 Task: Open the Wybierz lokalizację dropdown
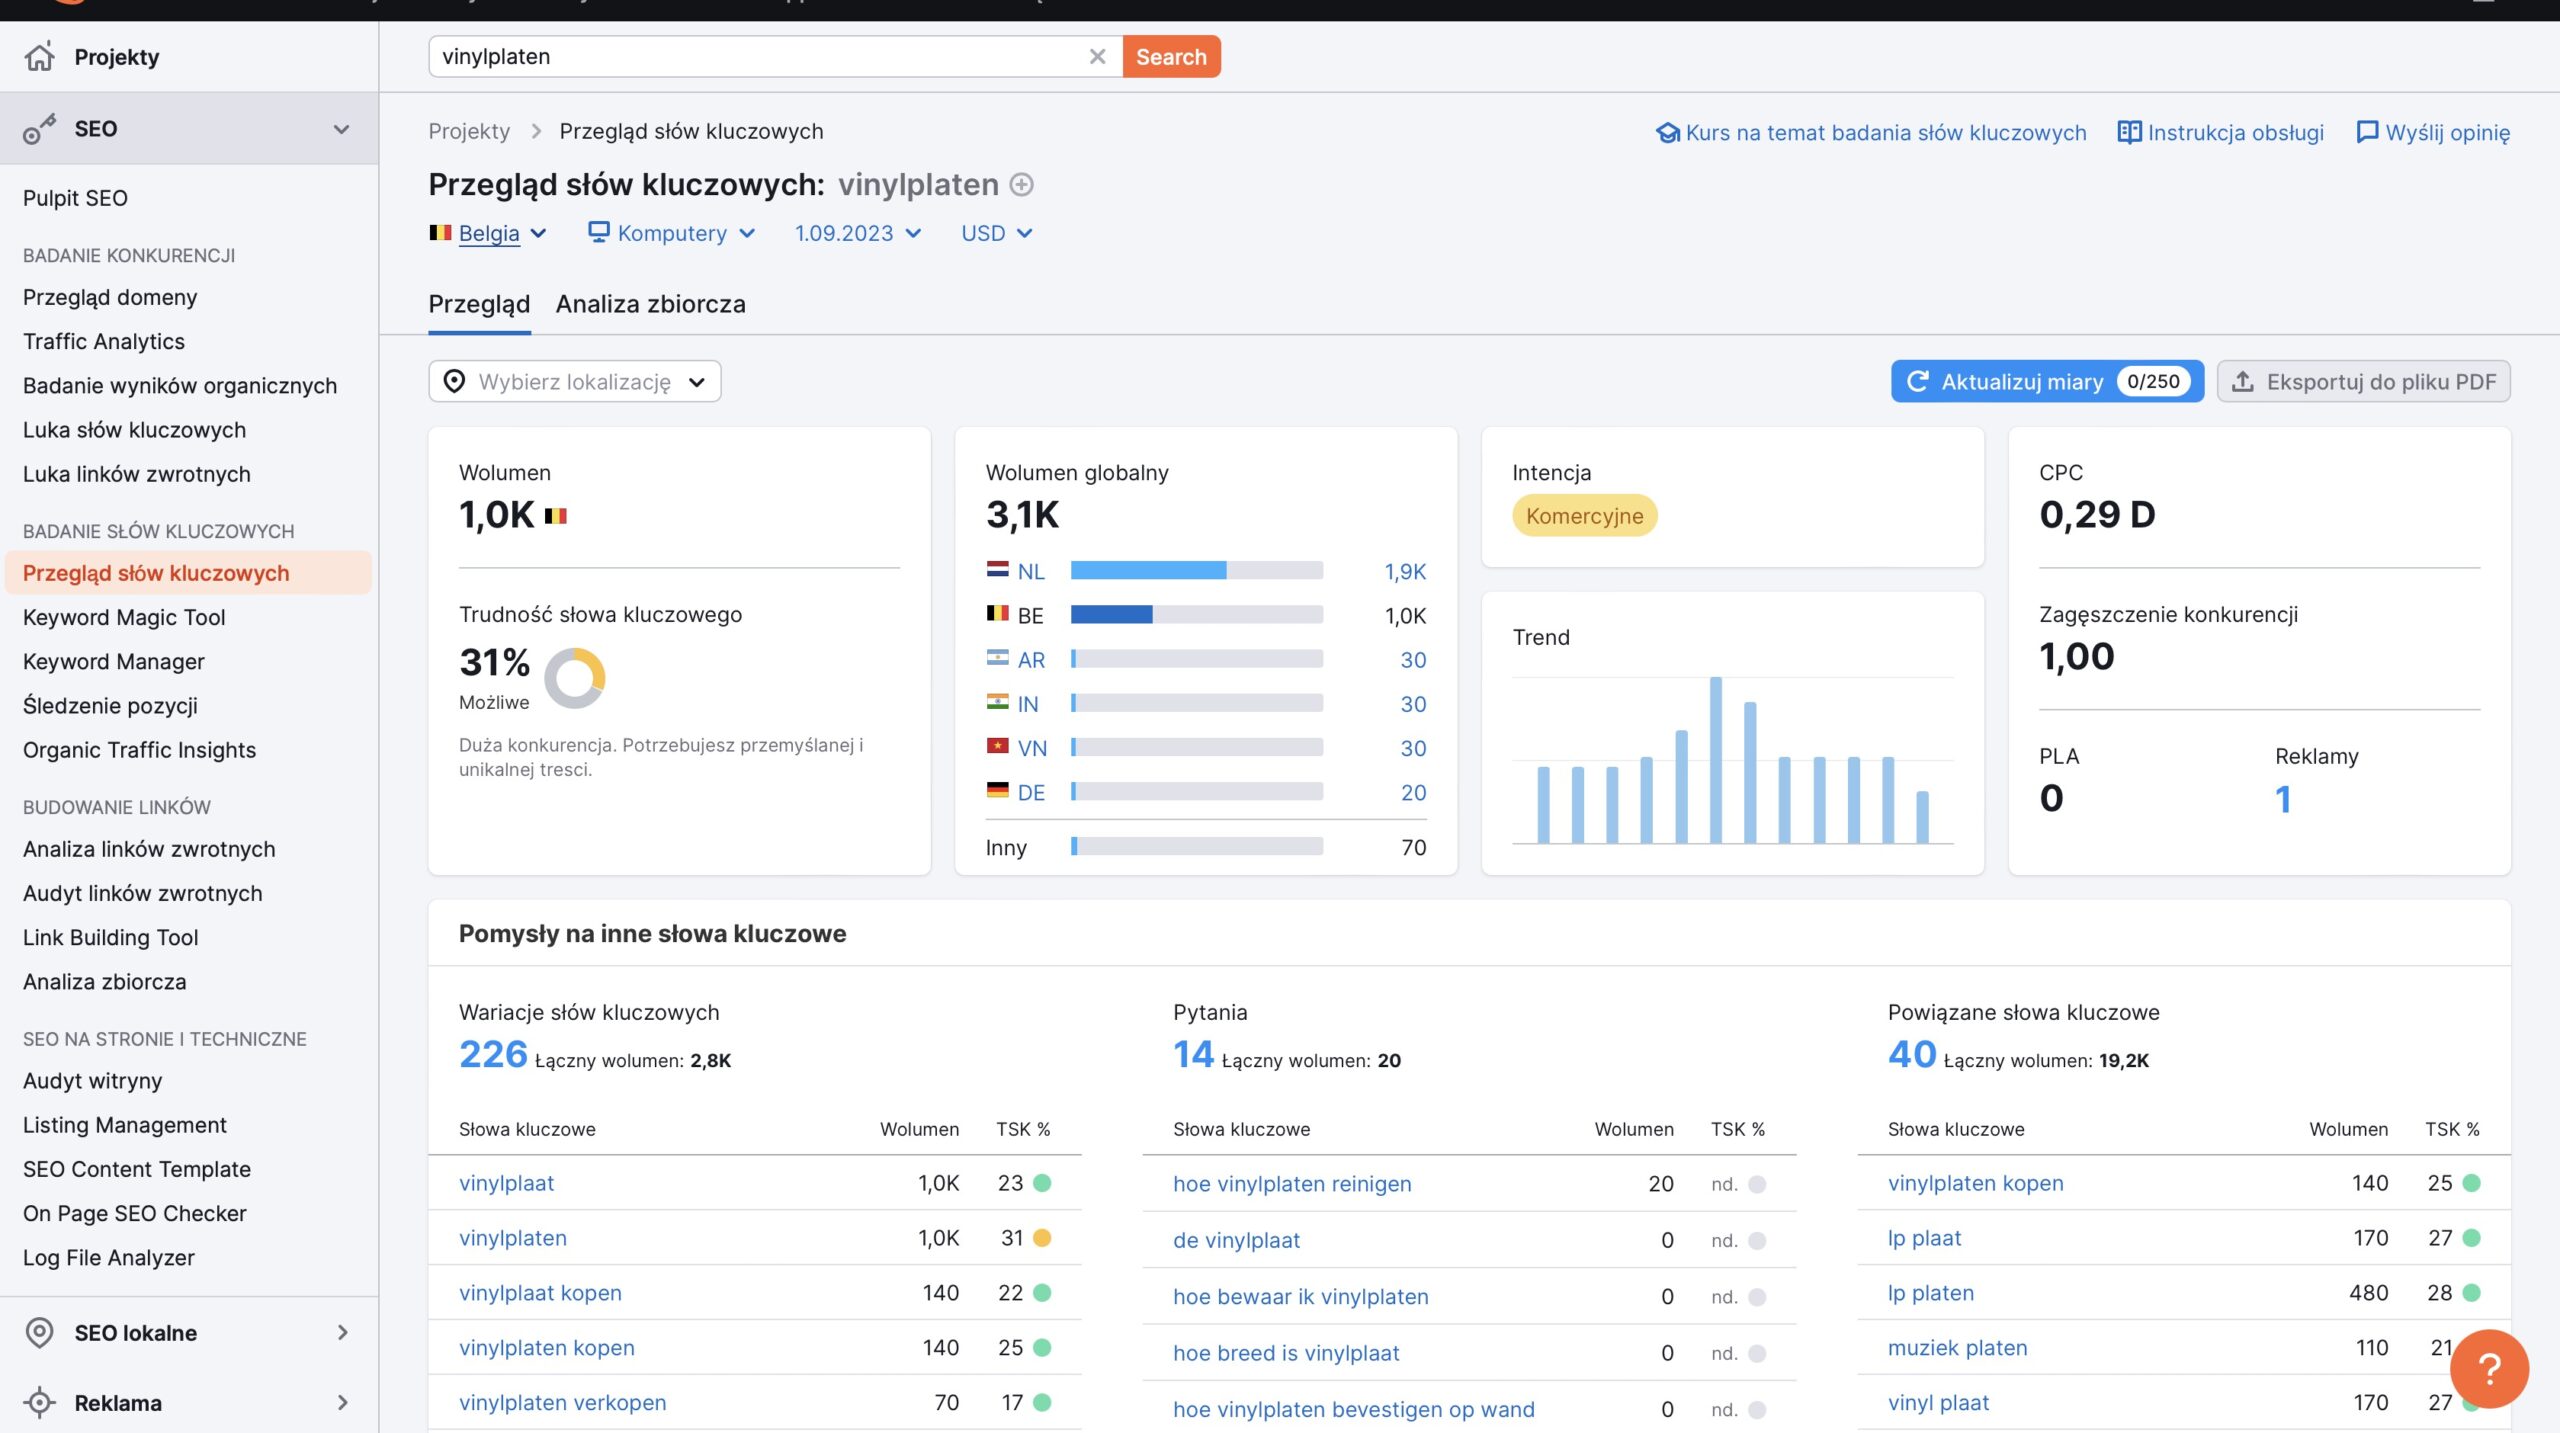[575, 382]
